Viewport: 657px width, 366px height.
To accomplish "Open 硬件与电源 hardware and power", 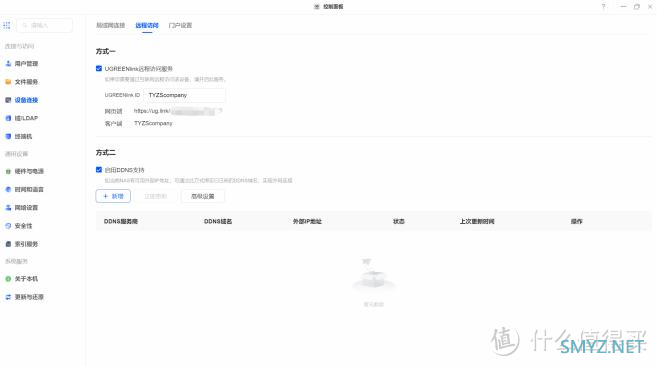I will pyautogui.click(x=24, y=171).
